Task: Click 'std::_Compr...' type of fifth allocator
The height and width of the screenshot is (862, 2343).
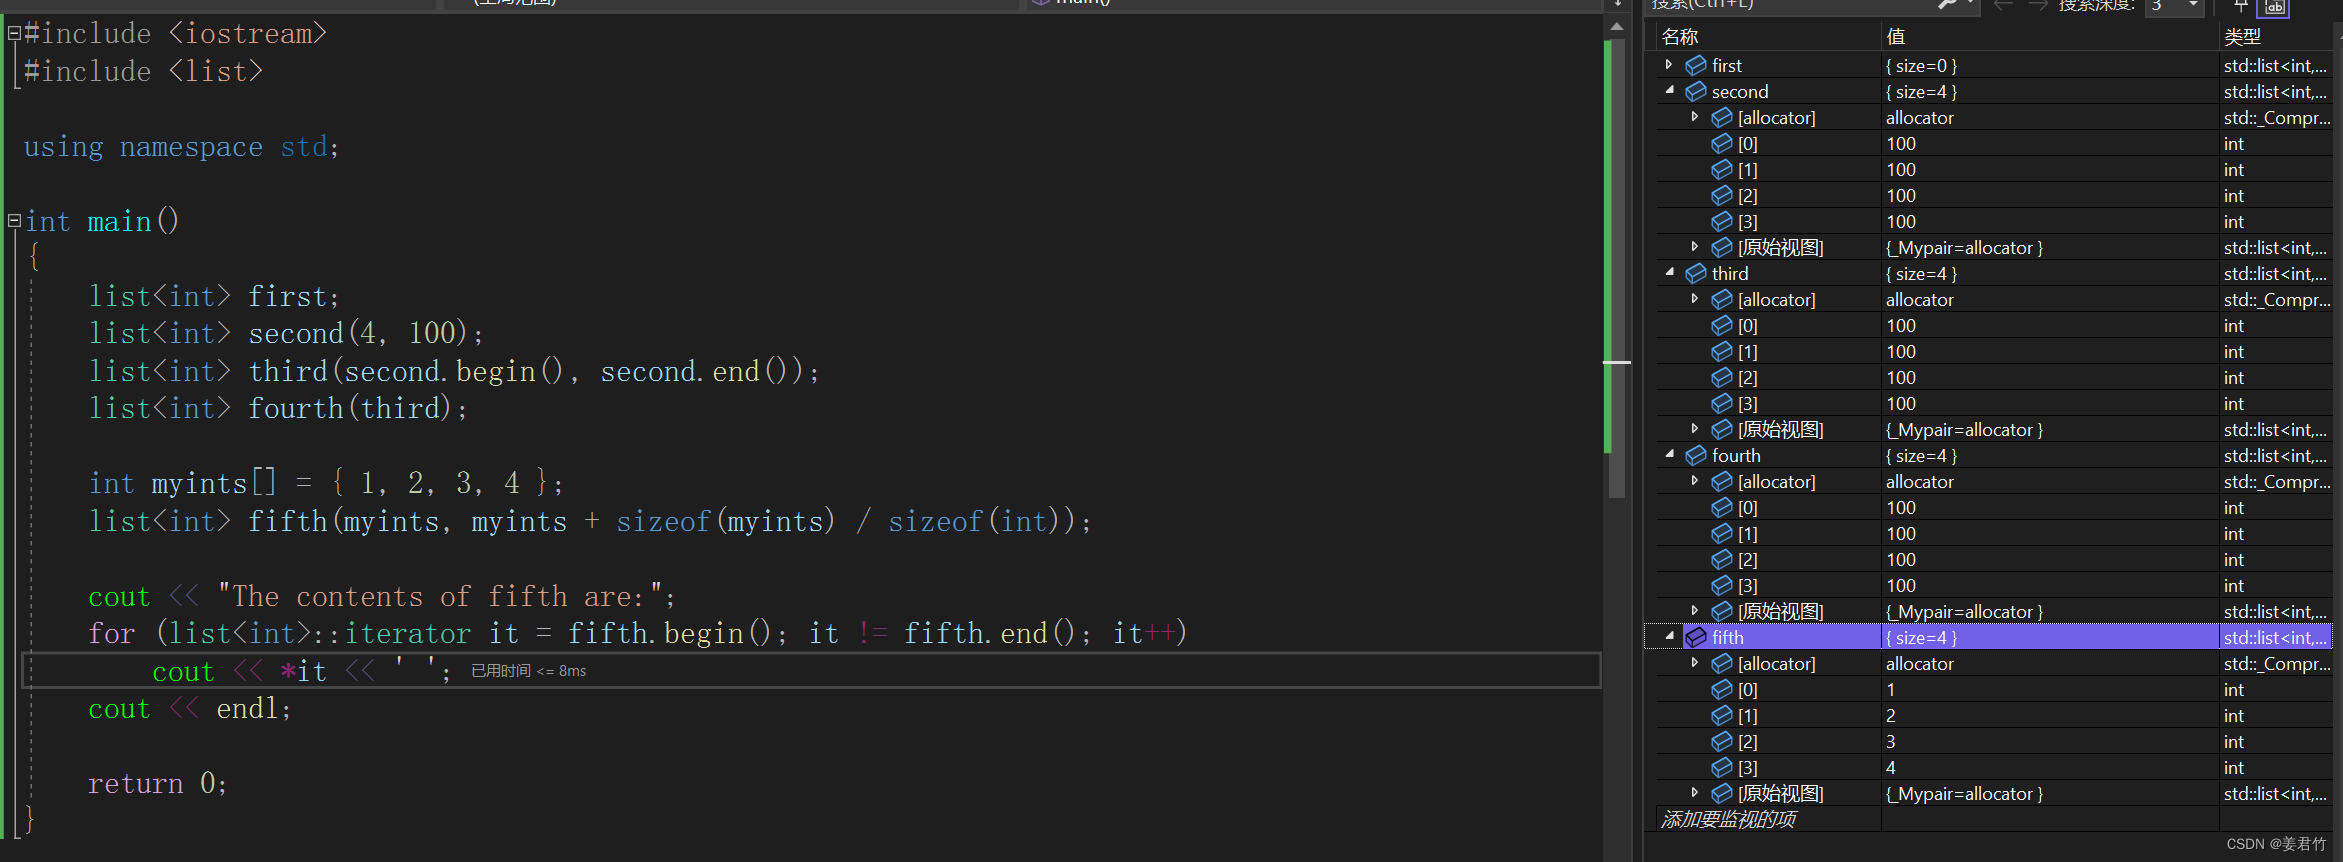Action: pyautogui.click(x=2277, y=663)
